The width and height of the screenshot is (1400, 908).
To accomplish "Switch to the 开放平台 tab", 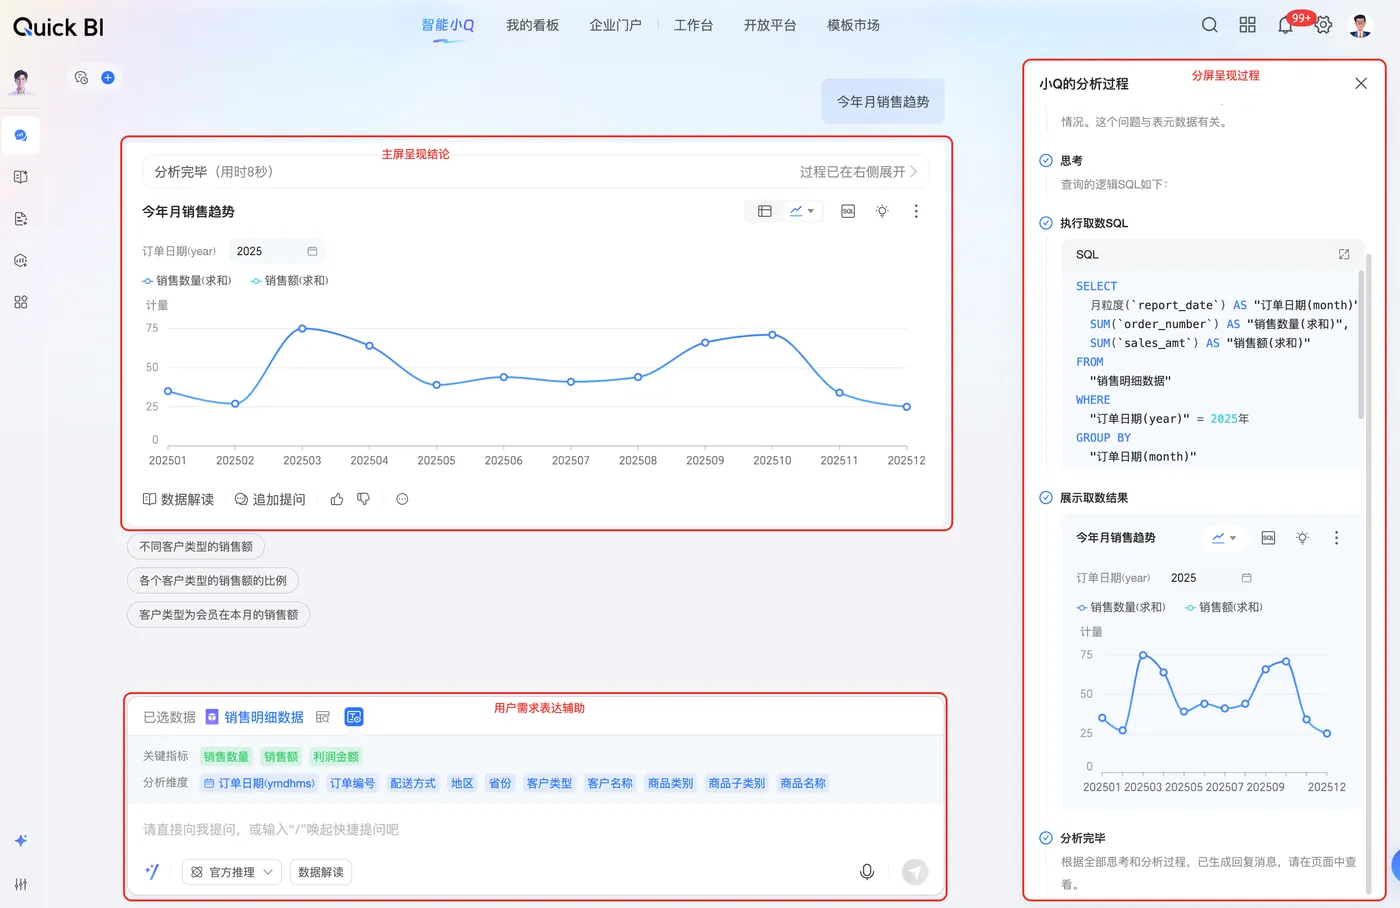I will (770, 25).
